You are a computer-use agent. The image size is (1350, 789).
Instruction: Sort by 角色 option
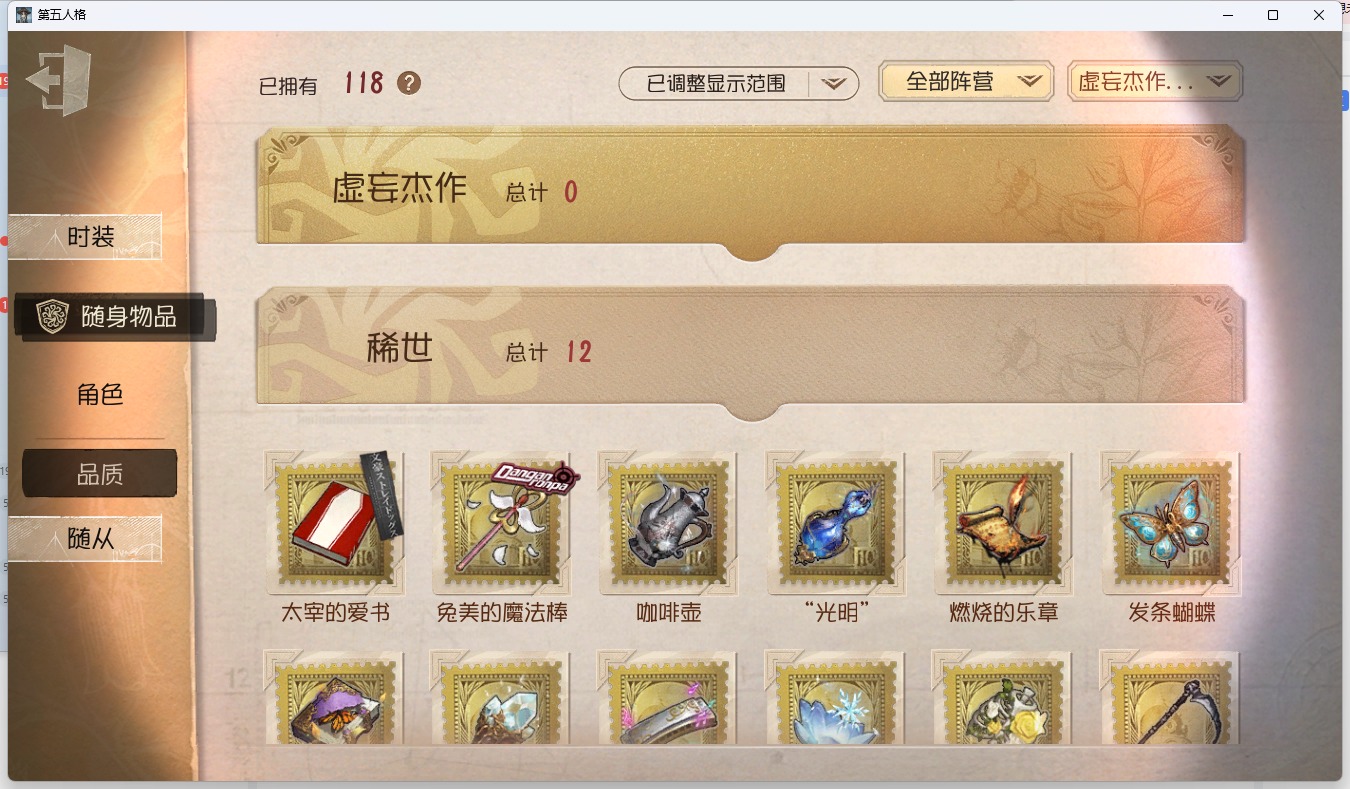coord(100,394)
